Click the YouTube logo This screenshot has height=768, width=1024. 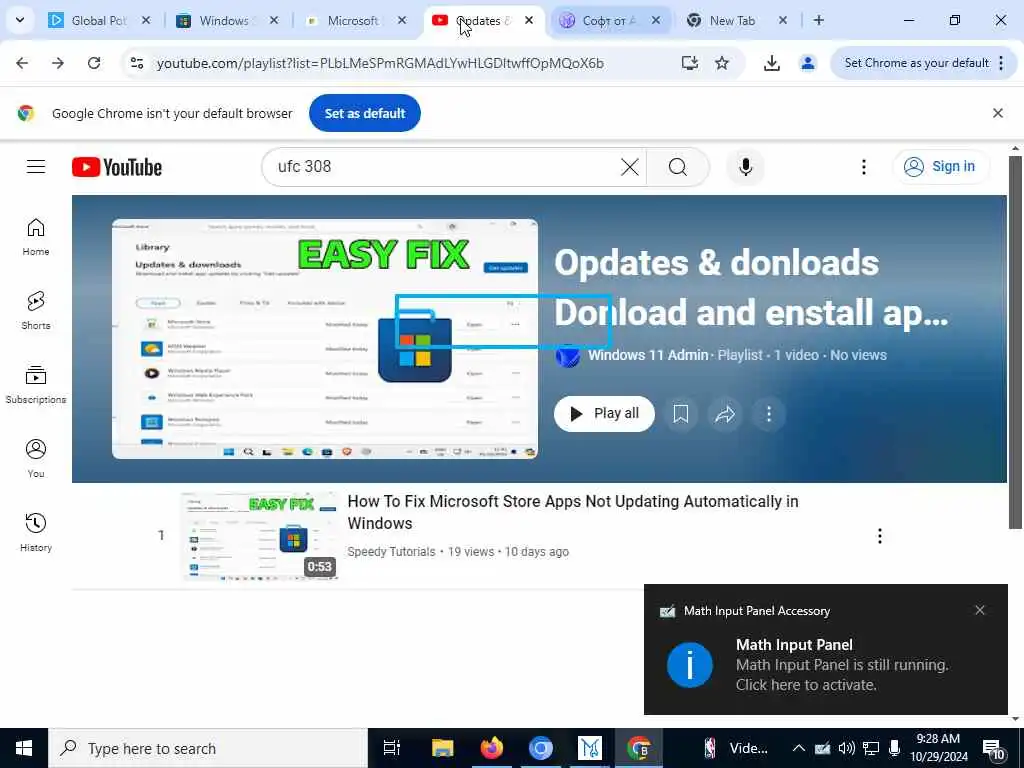click(117, 167)
